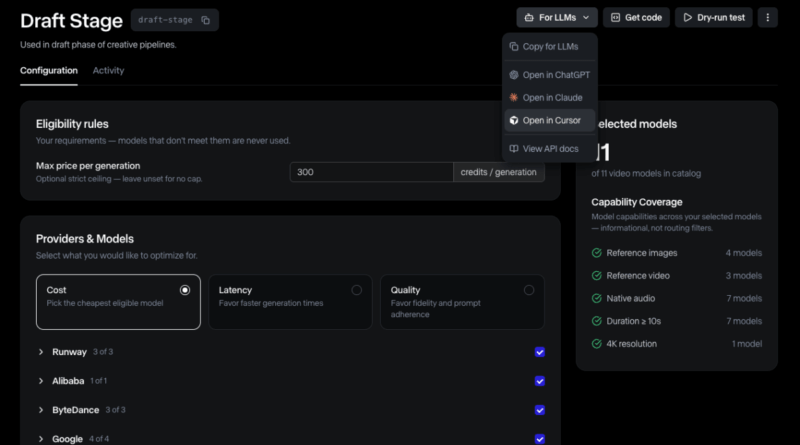Uncheck the Runway provider checkbox
The image size is (800, 445).
click(x=540, y=352)
